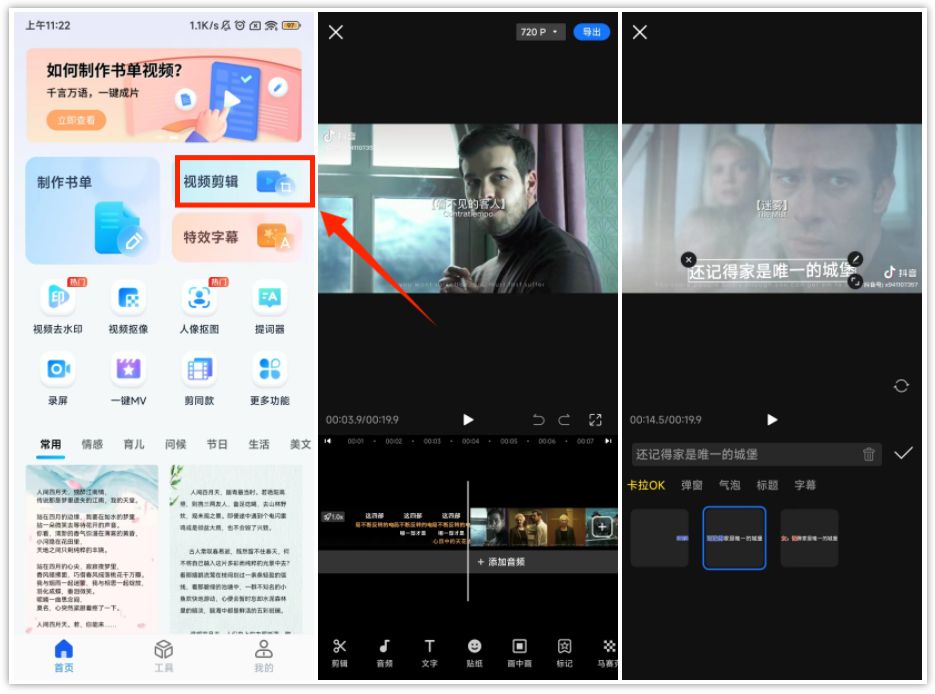Screen dimensions: 935x694
Task: Select the 问候 category tab
Action: [x=176, y=444]
